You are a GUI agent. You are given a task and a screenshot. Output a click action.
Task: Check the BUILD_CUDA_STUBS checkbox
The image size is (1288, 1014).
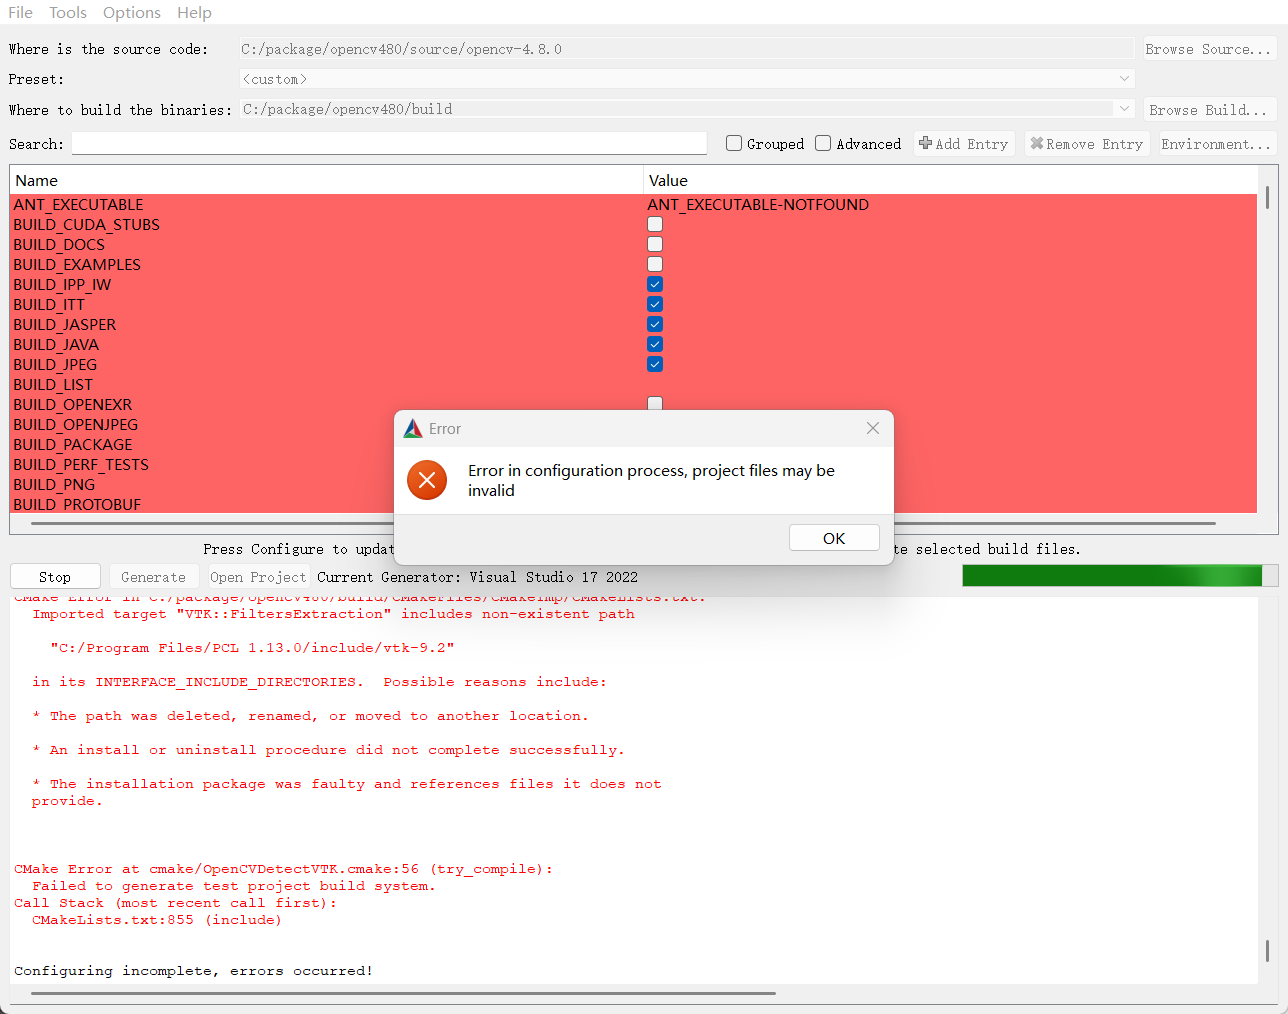655,224
